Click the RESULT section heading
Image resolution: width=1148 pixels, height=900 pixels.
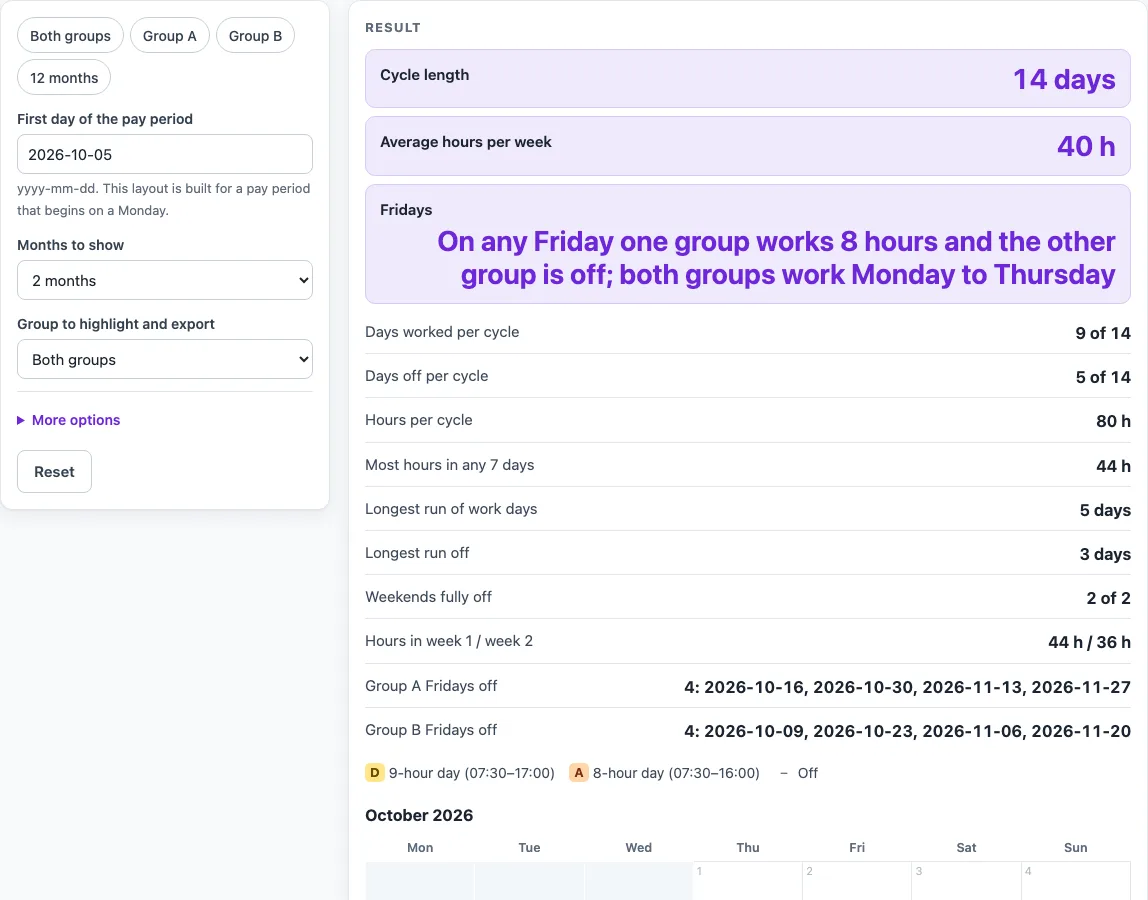[392, 27]
